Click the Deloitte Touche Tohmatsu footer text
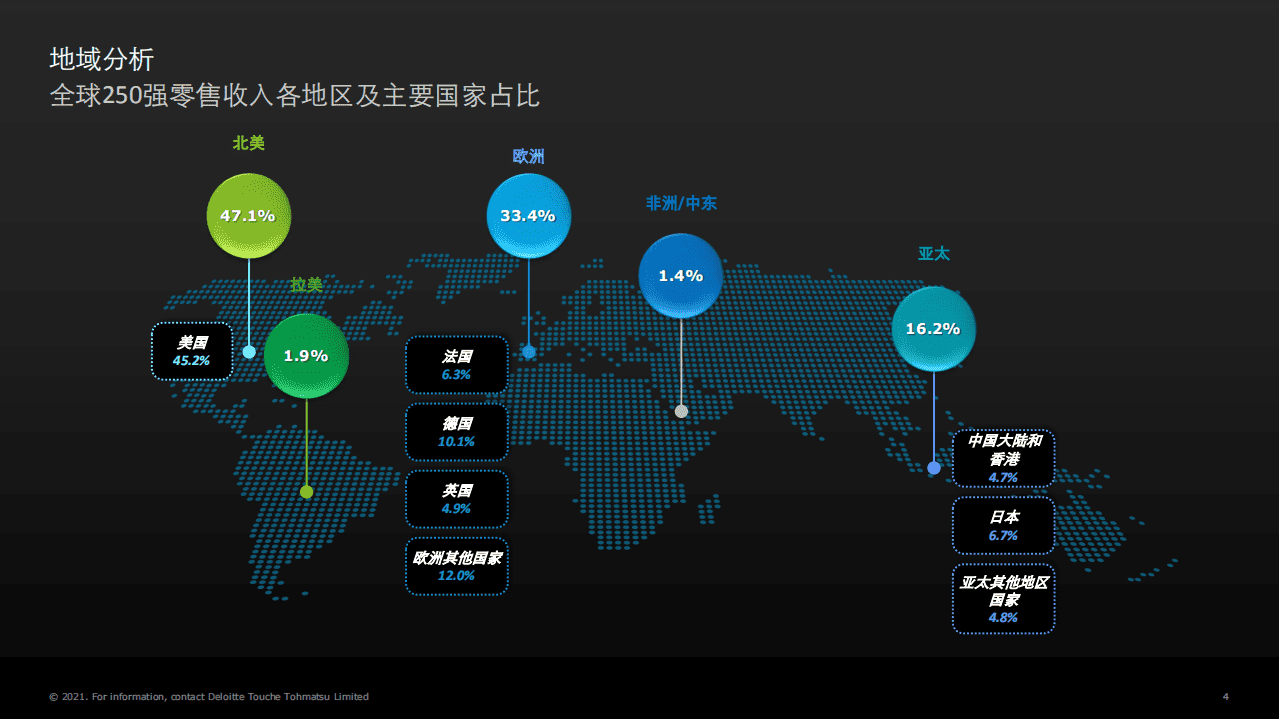The image size is (1279, 719). coord(209,696)
